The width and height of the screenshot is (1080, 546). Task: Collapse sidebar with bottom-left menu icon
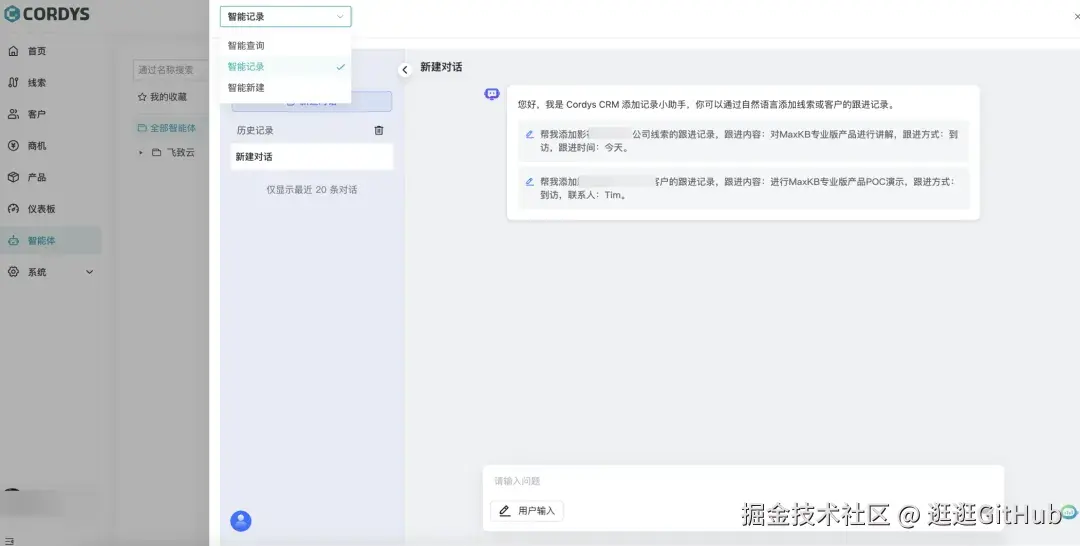9,540
